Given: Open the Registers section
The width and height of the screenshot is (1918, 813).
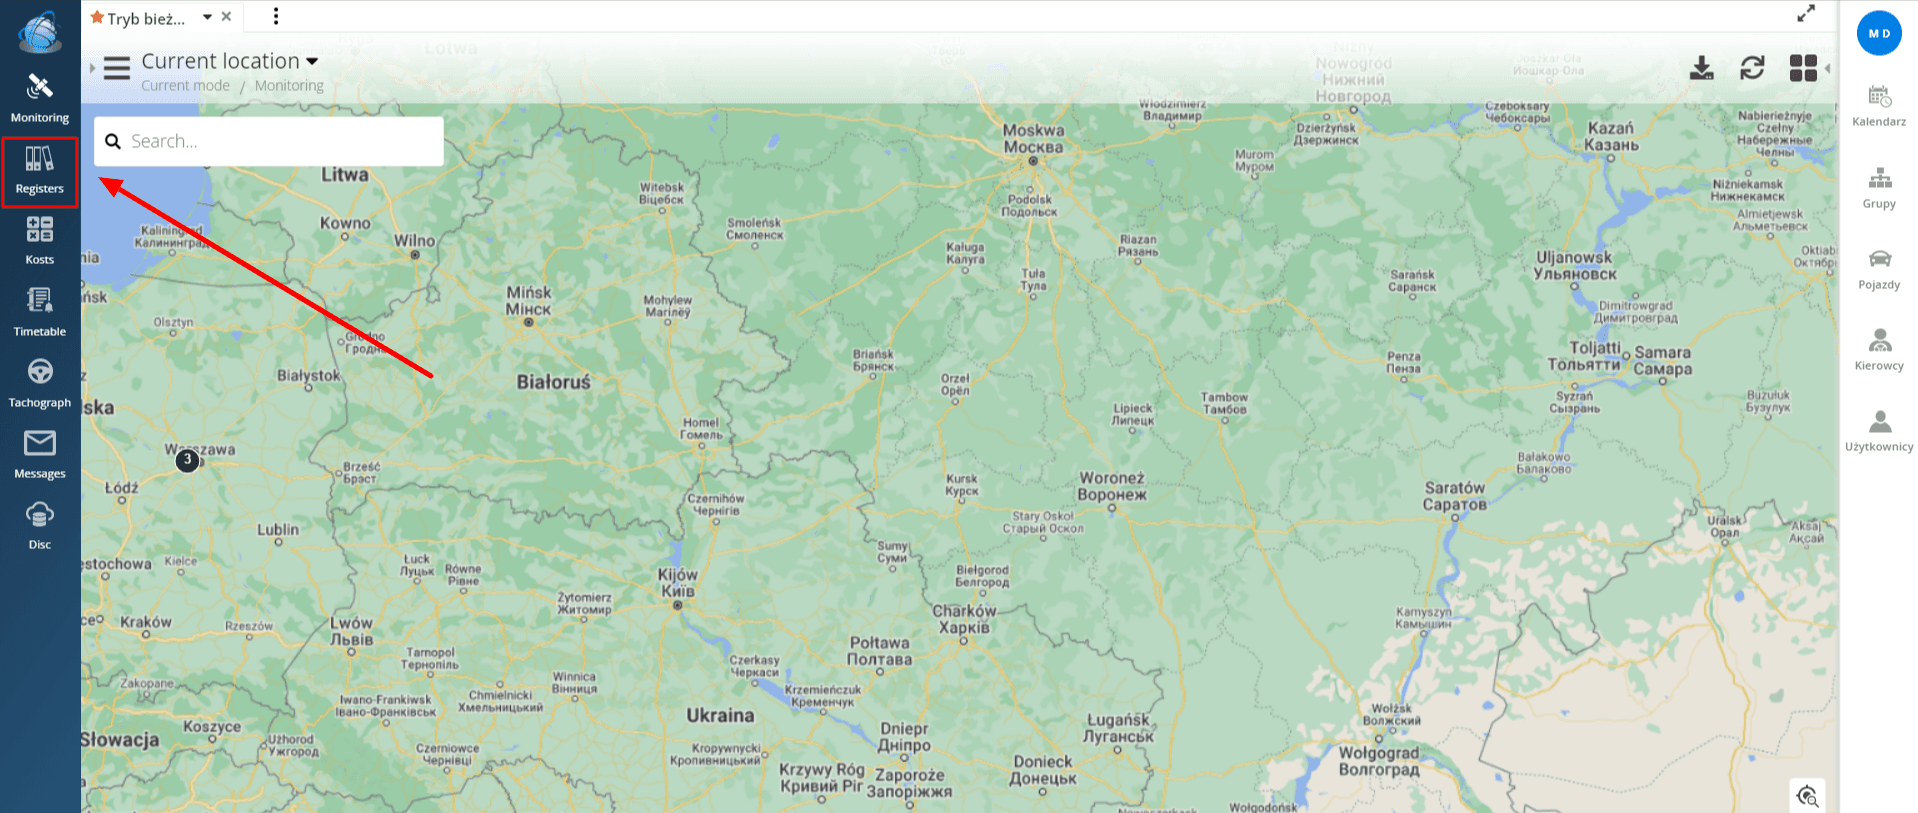Looking at the screenshot, I should click(x=40, y=172).
